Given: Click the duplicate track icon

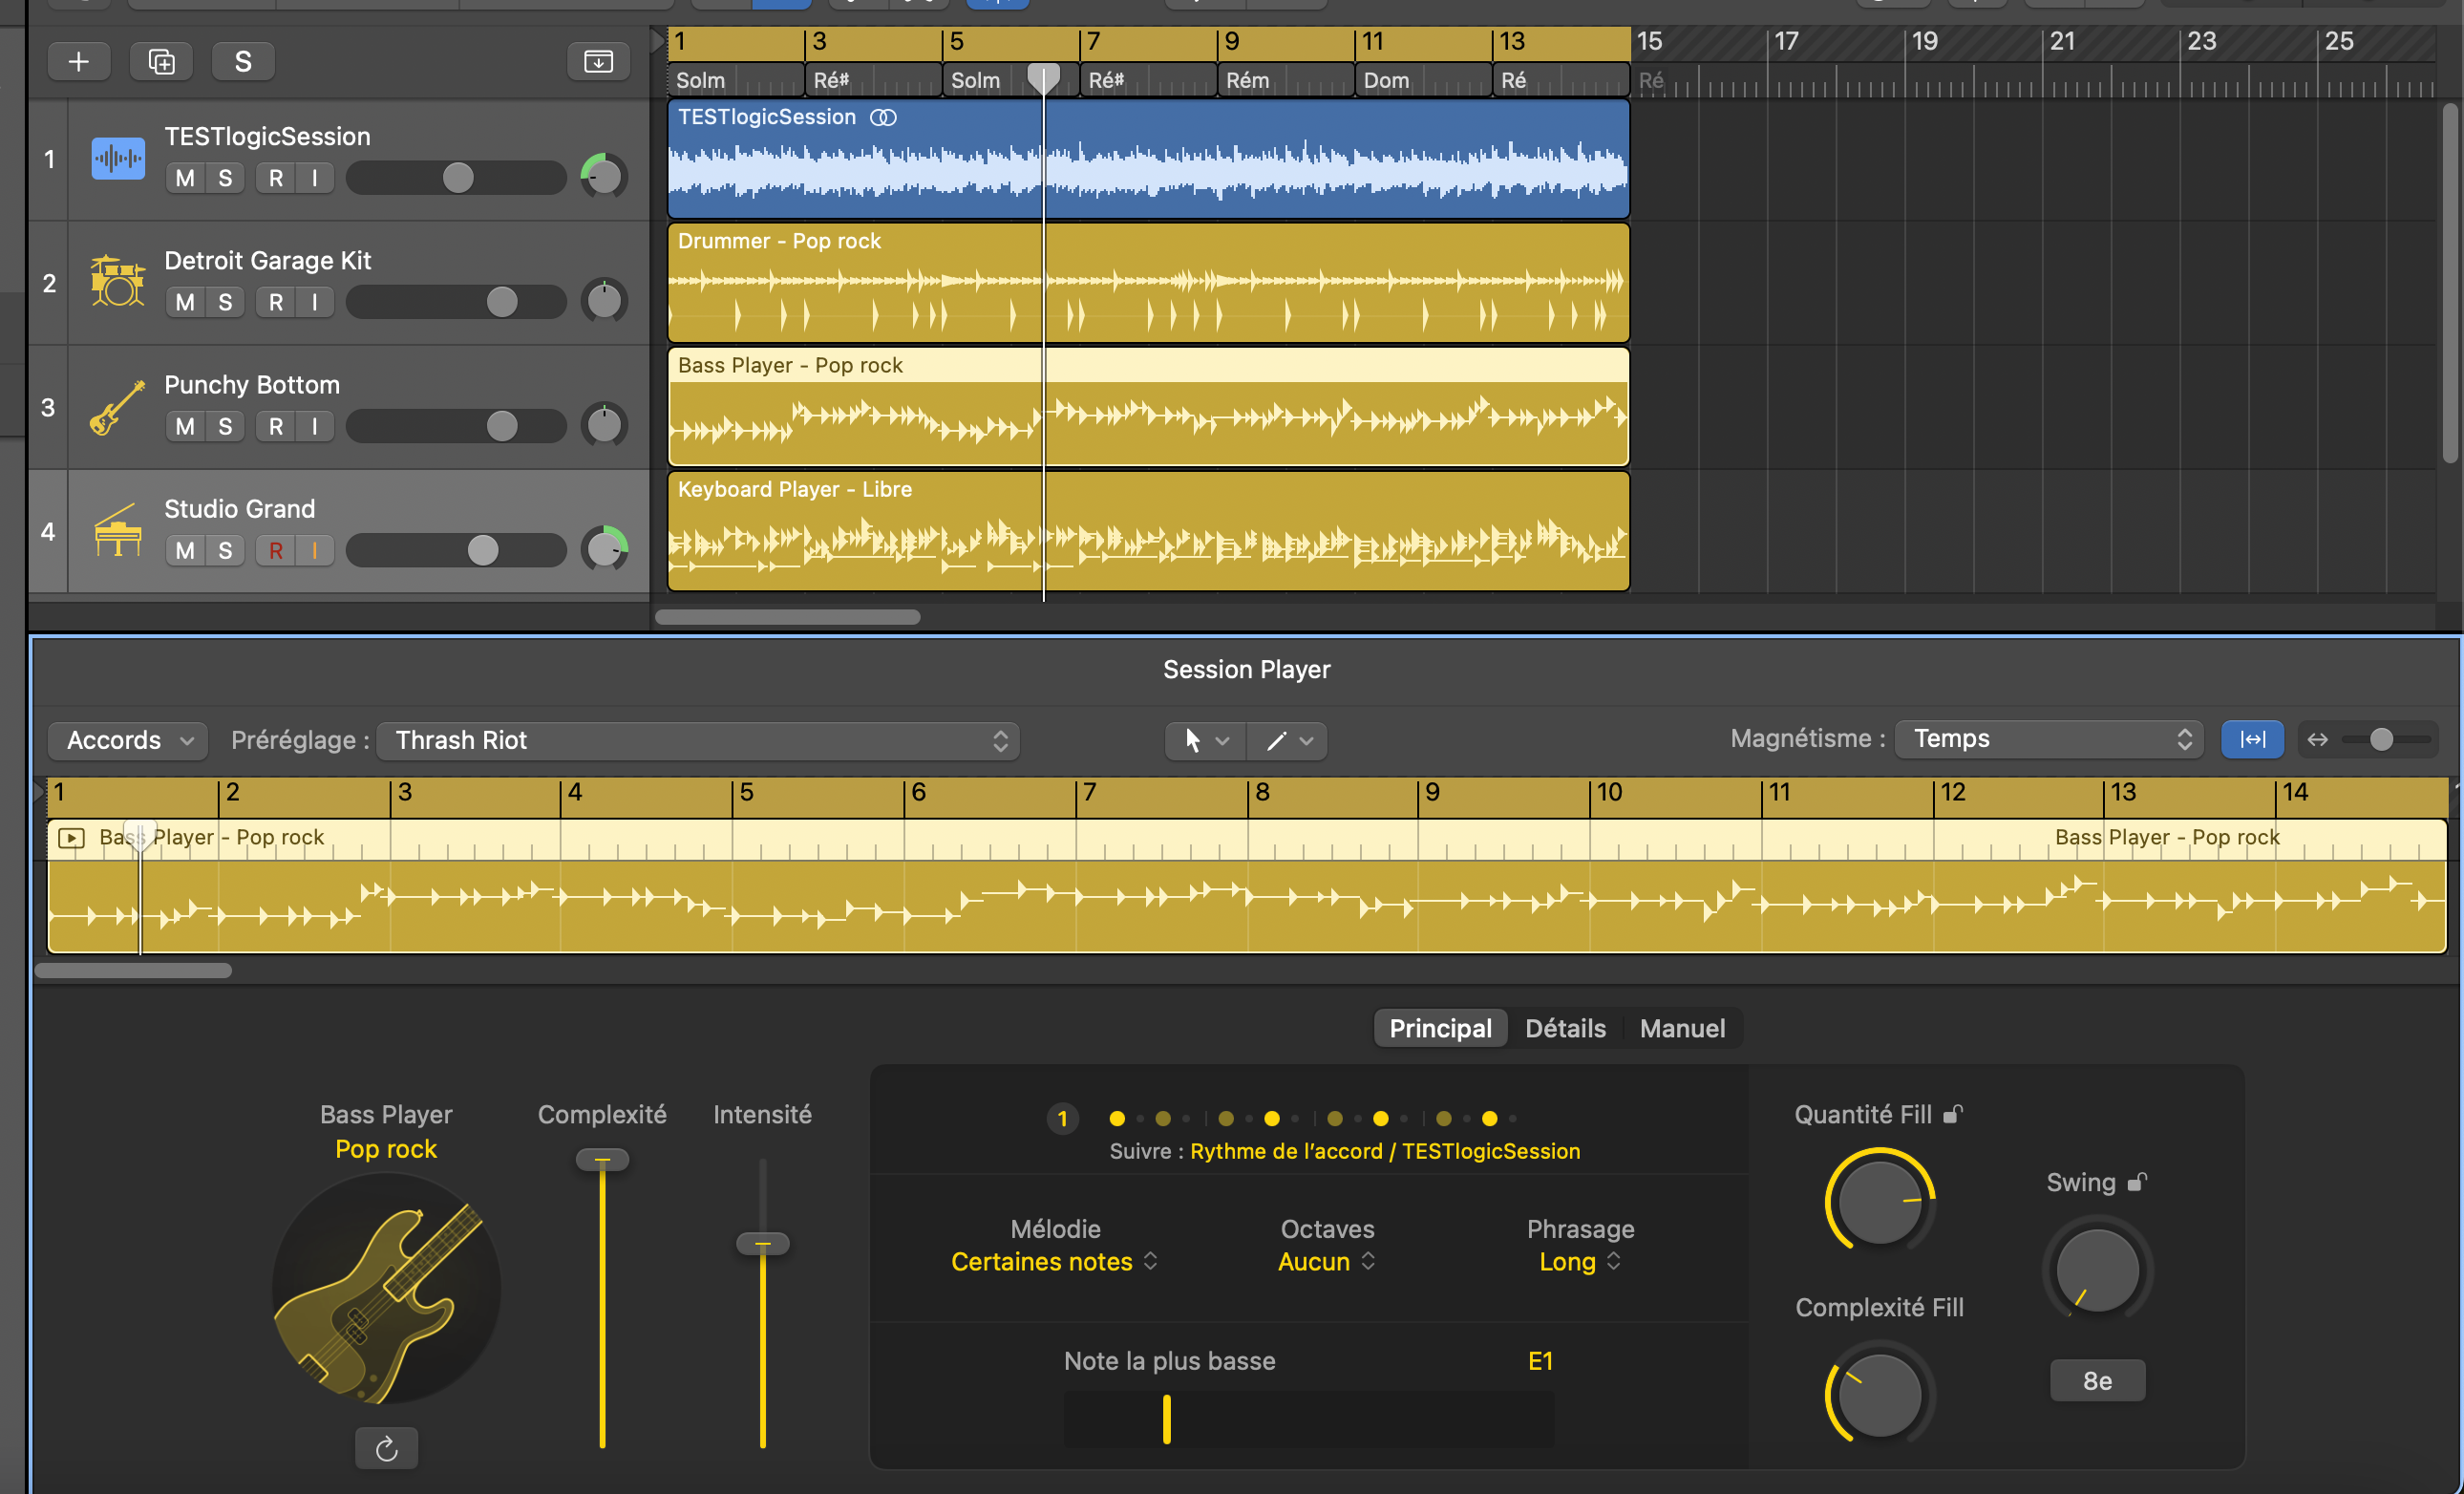Looking at the screenshot, I should [161, 60].
